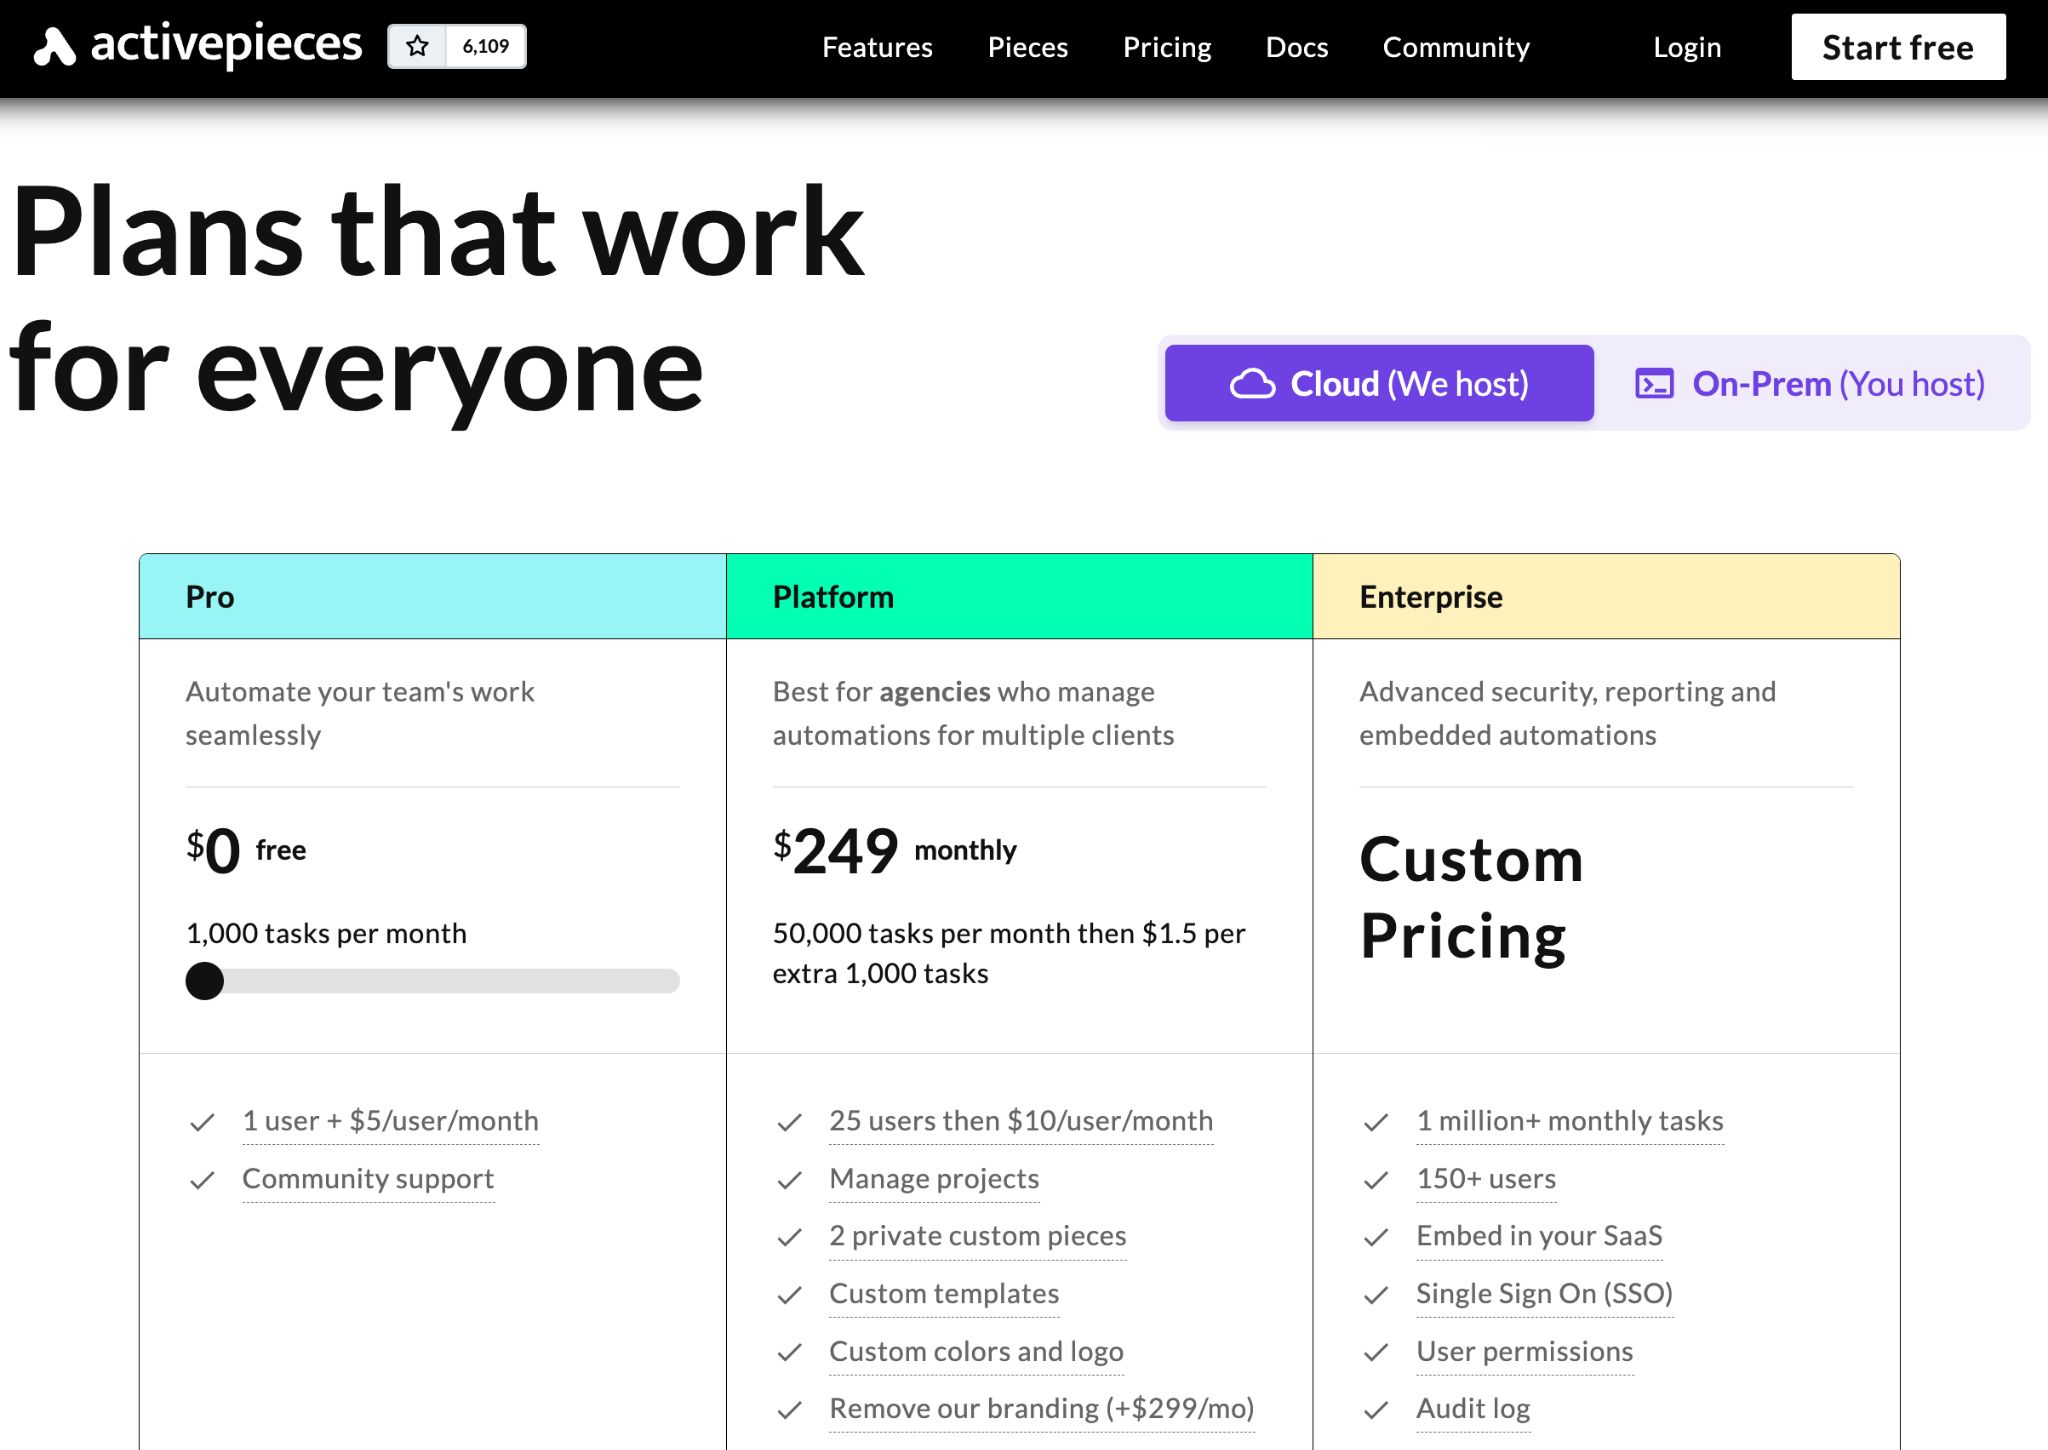Click the terminal icon beside On-Prem
Image resolution: width=2048 pixels, height=1450 pixels.
point(1654,383)
